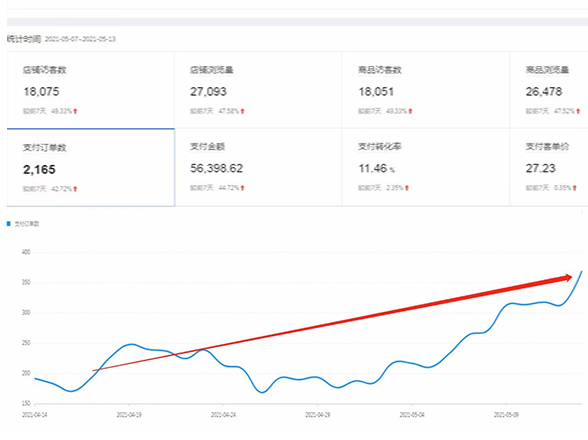This screenshot has width=588, height=440.
Task: Click the value 26,478
Action: [x=544, y=92]
